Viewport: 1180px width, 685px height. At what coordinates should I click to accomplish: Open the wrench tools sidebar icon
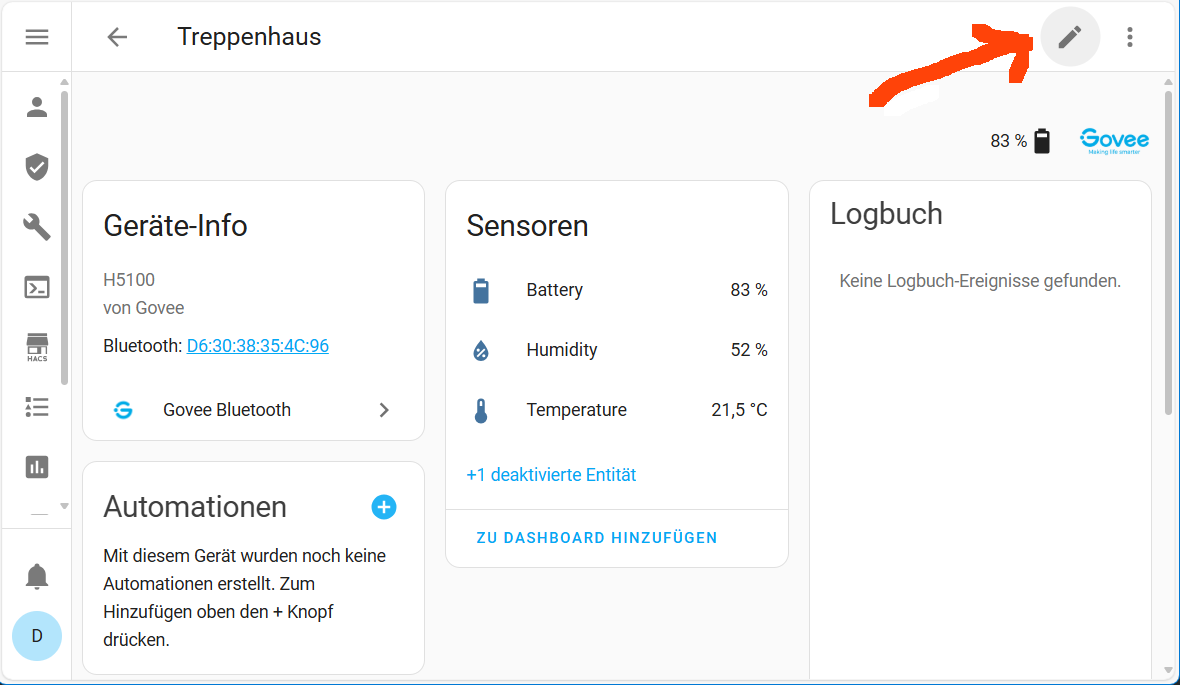click(x=37, y=227)
